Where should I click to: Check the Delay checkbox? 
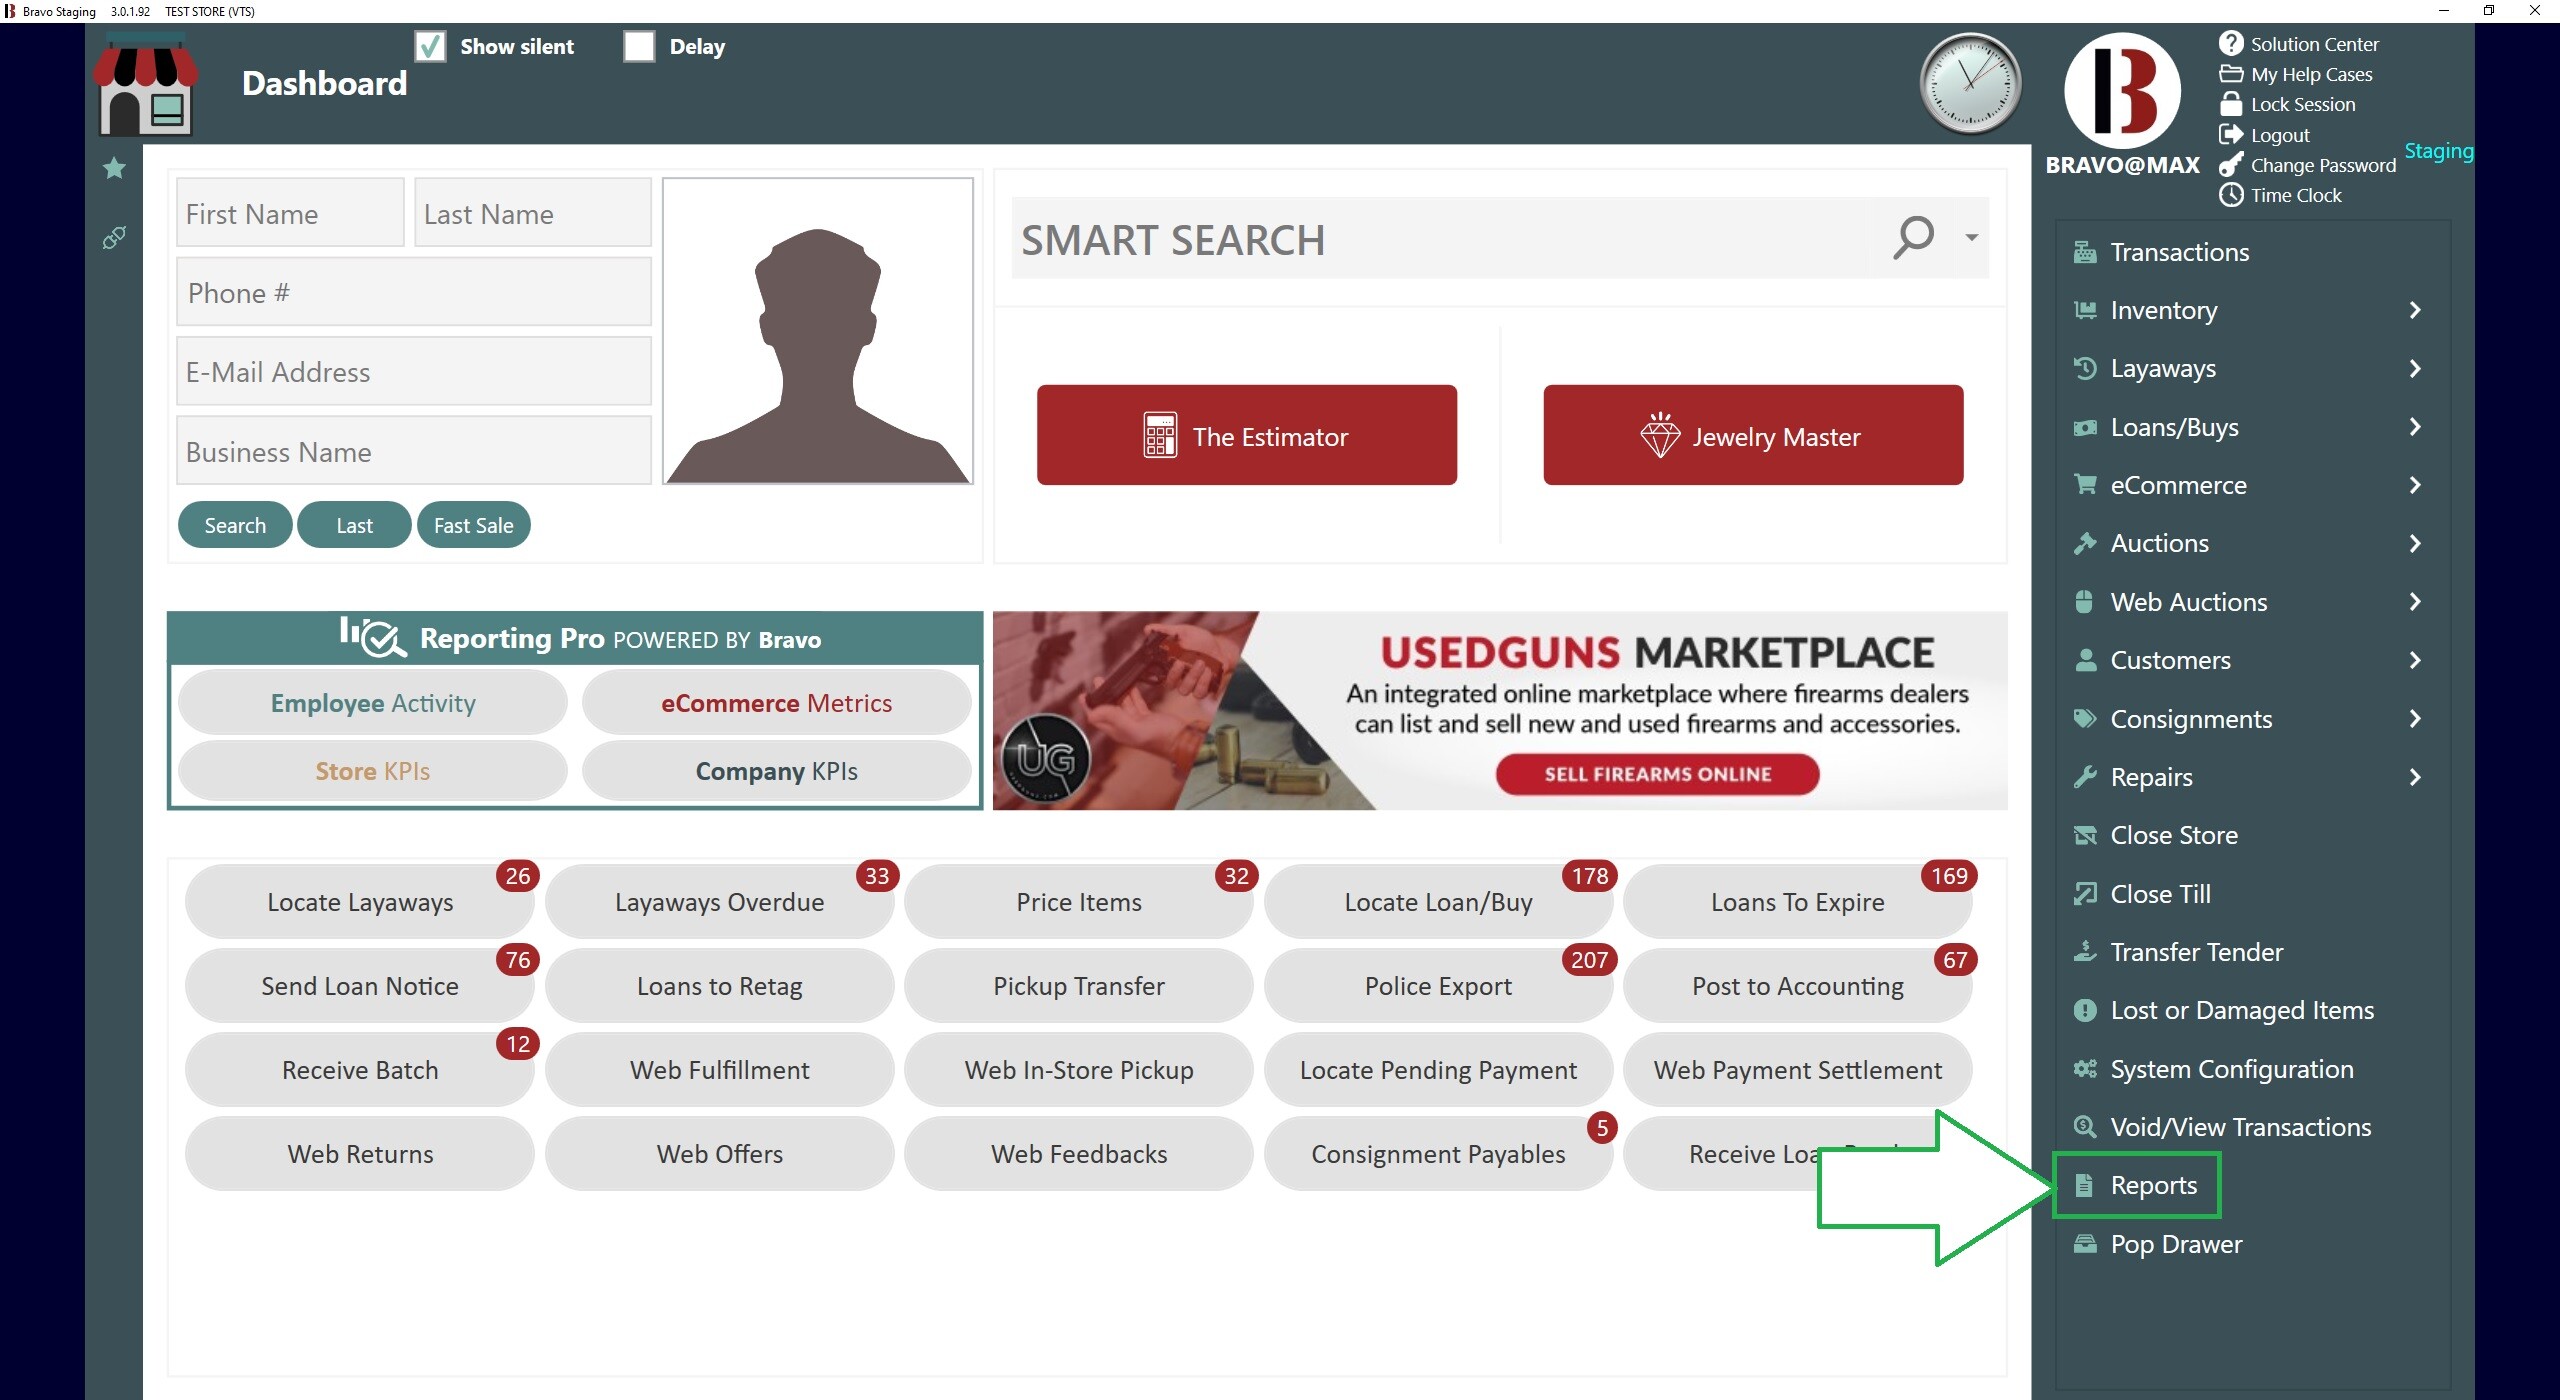coord(639,46)
